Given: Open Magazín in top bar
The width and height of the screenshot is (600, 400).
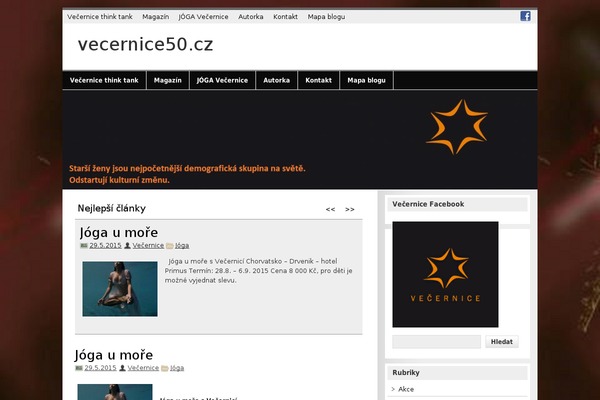Looking at the screenshot, I should pyautogui.click(x=155, y=16).
